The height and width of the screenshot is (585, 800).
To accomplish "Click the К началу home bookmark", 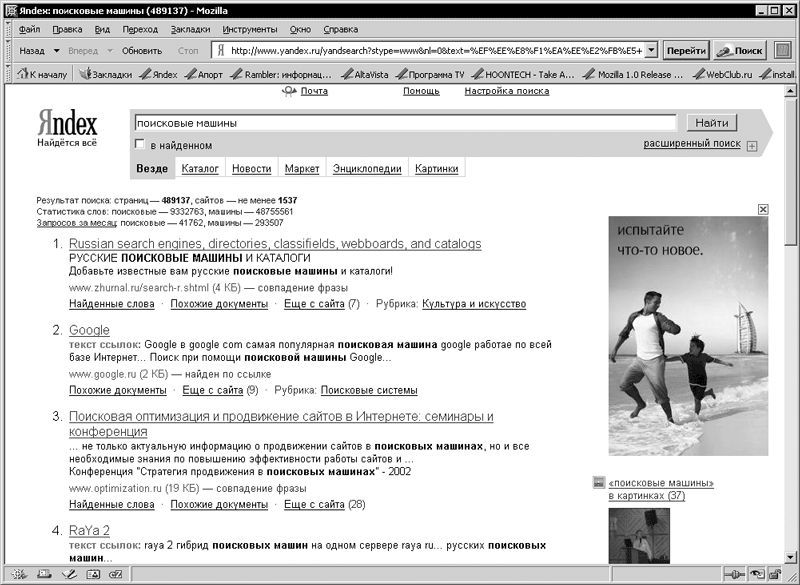I will [42, 74].
